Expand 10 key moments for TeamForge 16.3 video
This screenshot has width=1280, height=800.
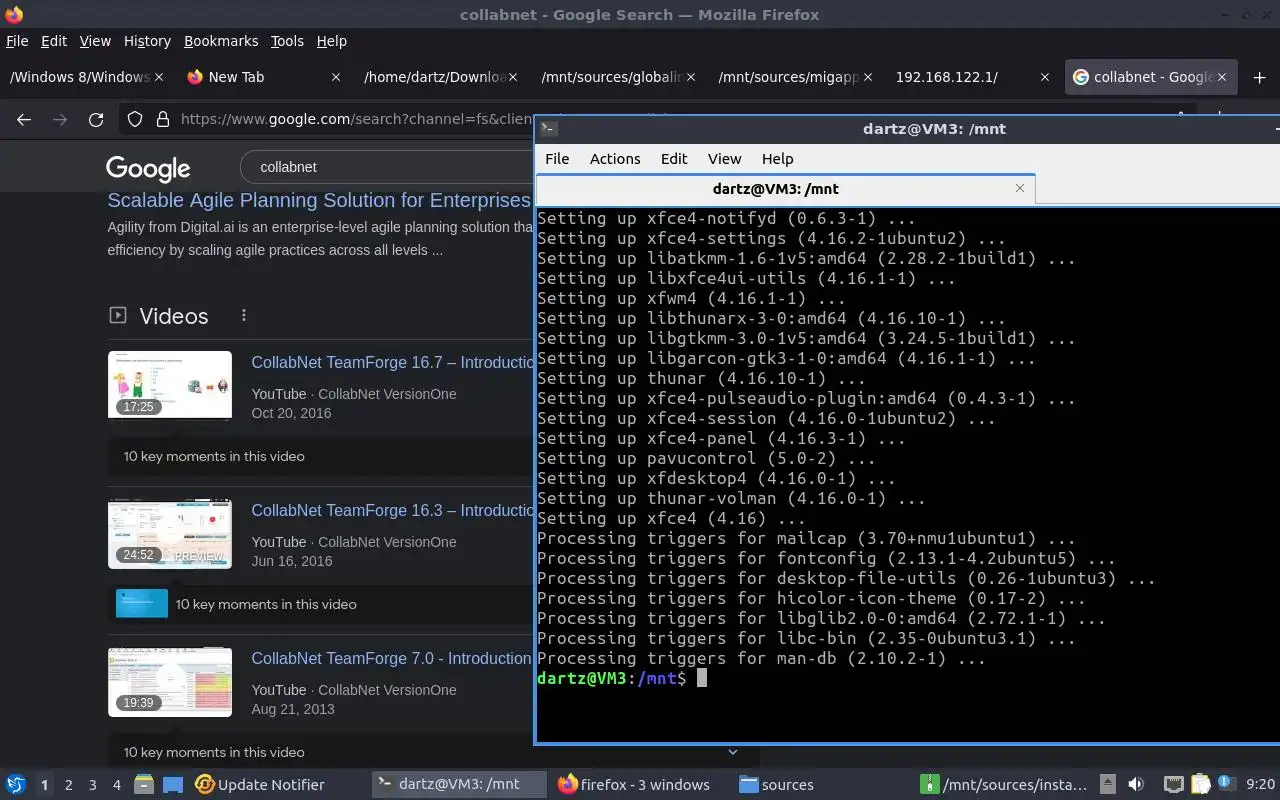coord(320,604)
